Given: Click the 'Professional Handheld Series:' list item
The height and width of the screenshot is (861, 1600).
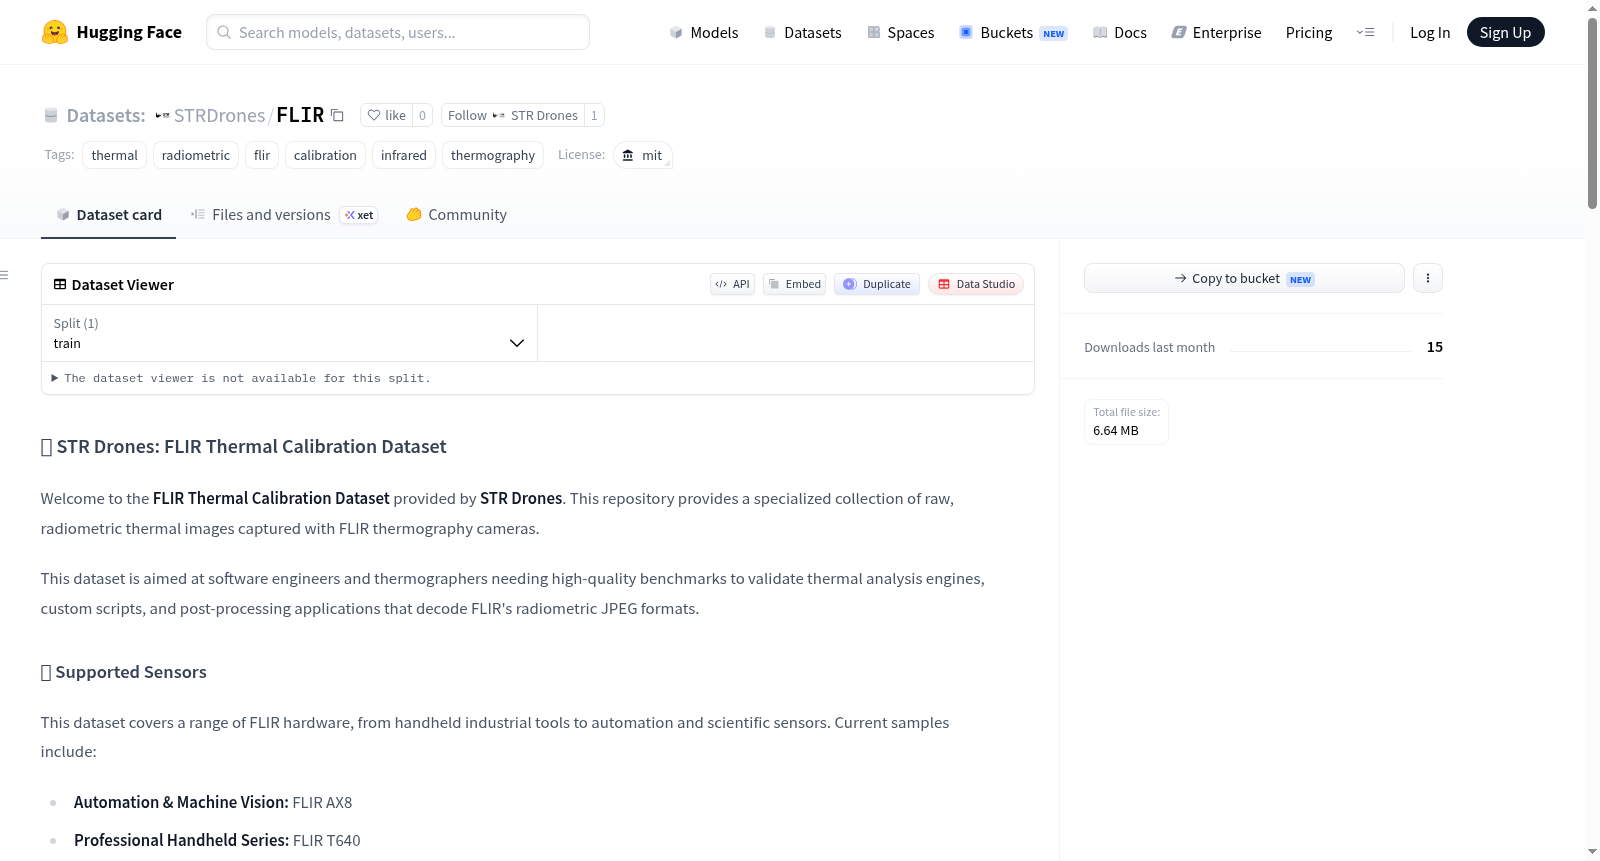Looking at the screenshot, I should click(x=217, y=840).
